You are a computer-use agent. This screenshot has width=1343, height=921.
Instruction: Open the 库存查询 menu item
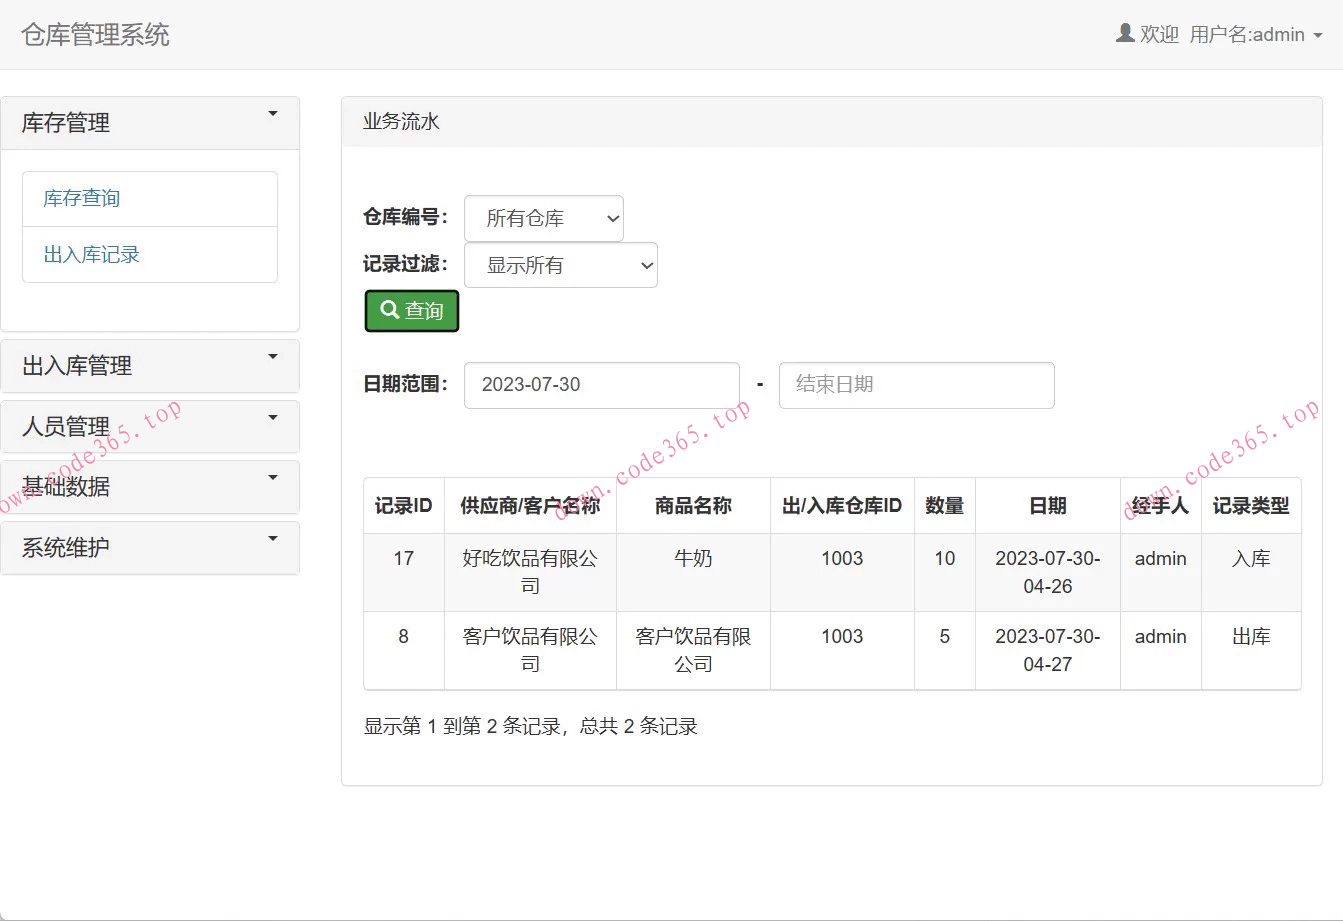pos(82,198)
